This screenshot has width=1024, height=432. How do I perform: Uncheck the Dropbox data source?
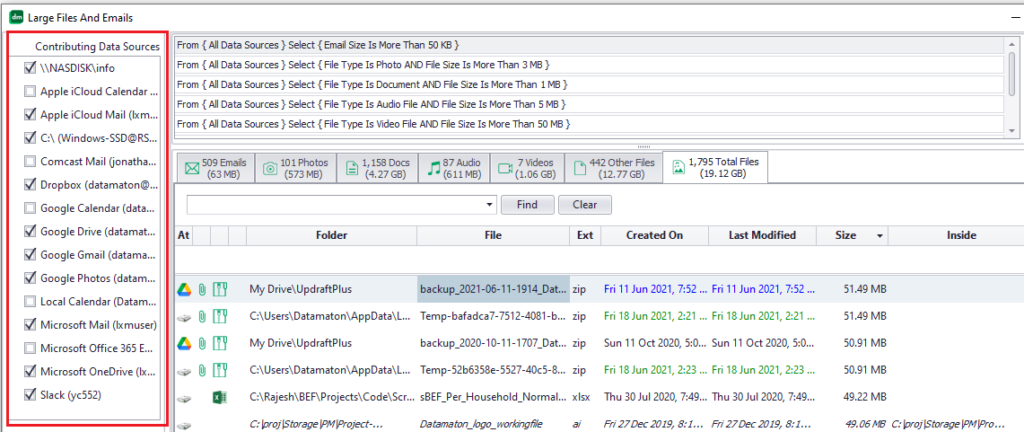29,185
